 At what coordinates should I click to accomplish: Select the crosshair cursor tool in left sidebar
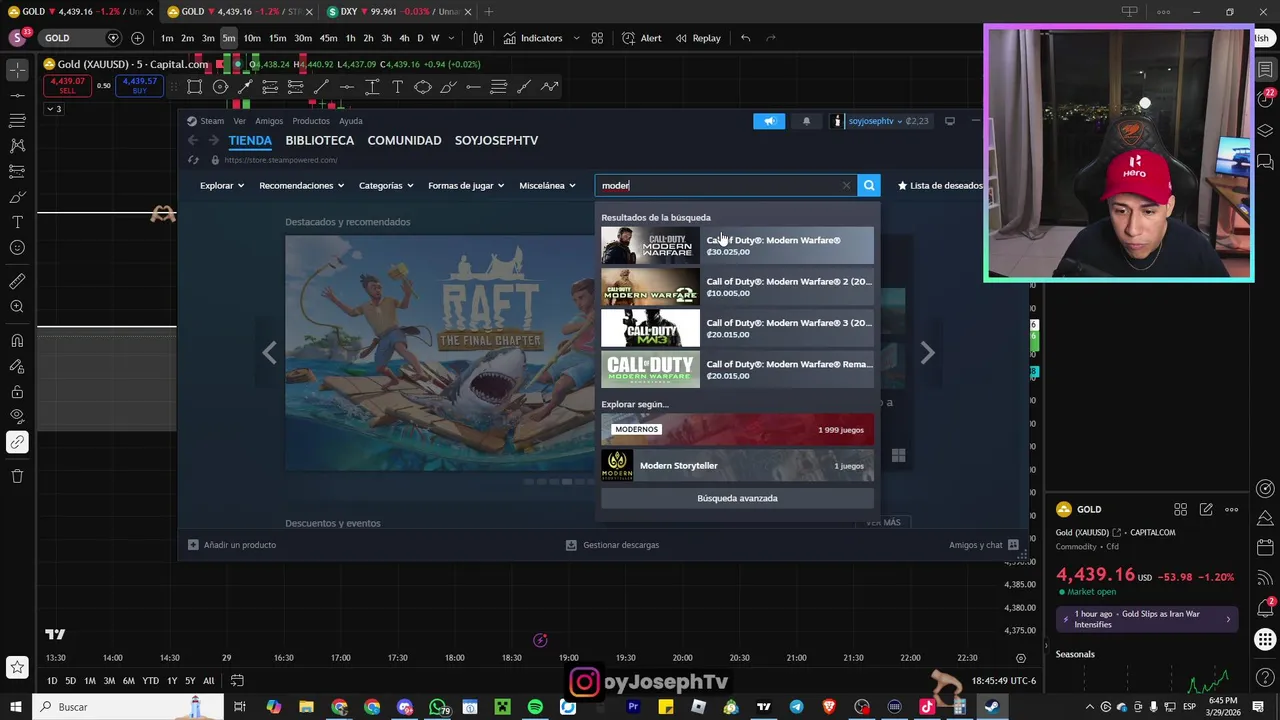tap(17, 70)
